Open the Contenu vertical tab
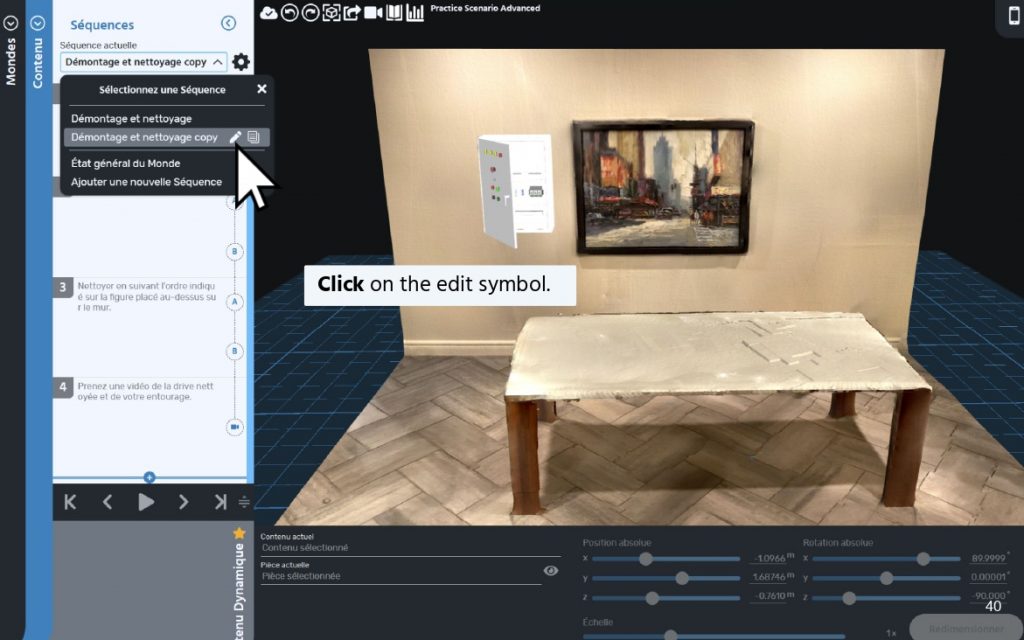 (x=38, y=63)
